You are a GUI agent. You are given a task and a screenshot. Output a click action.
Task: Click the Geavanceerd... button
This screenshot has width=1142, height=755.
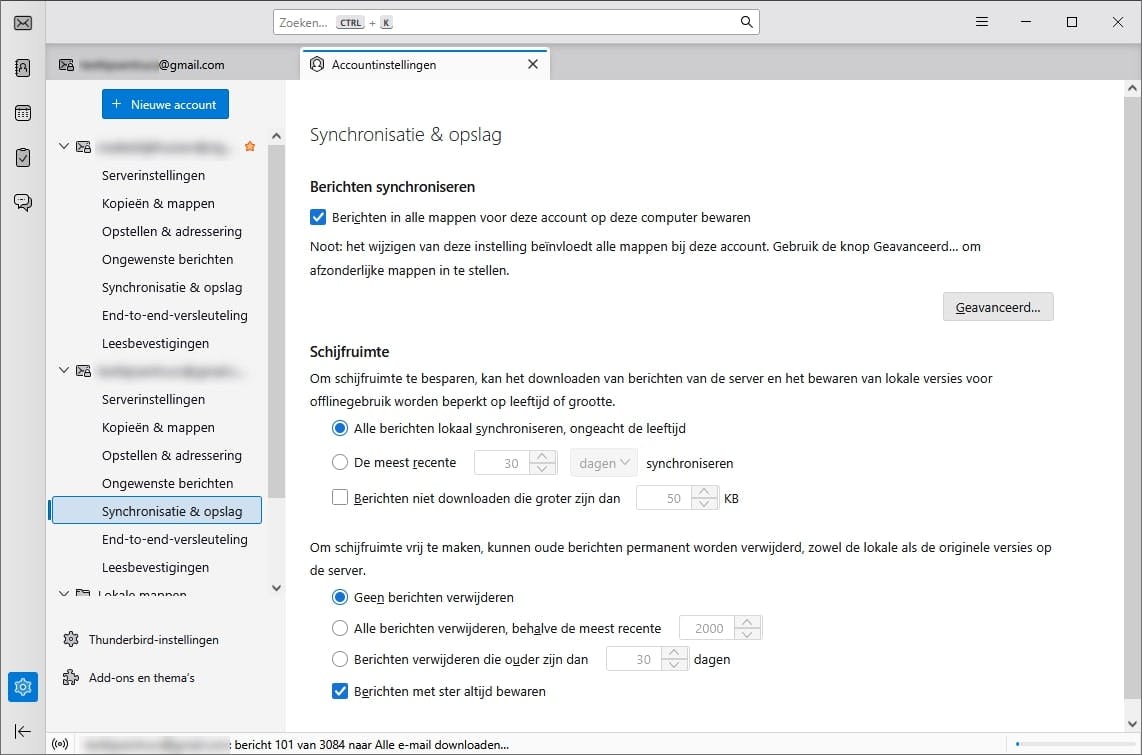pos(997,306)
